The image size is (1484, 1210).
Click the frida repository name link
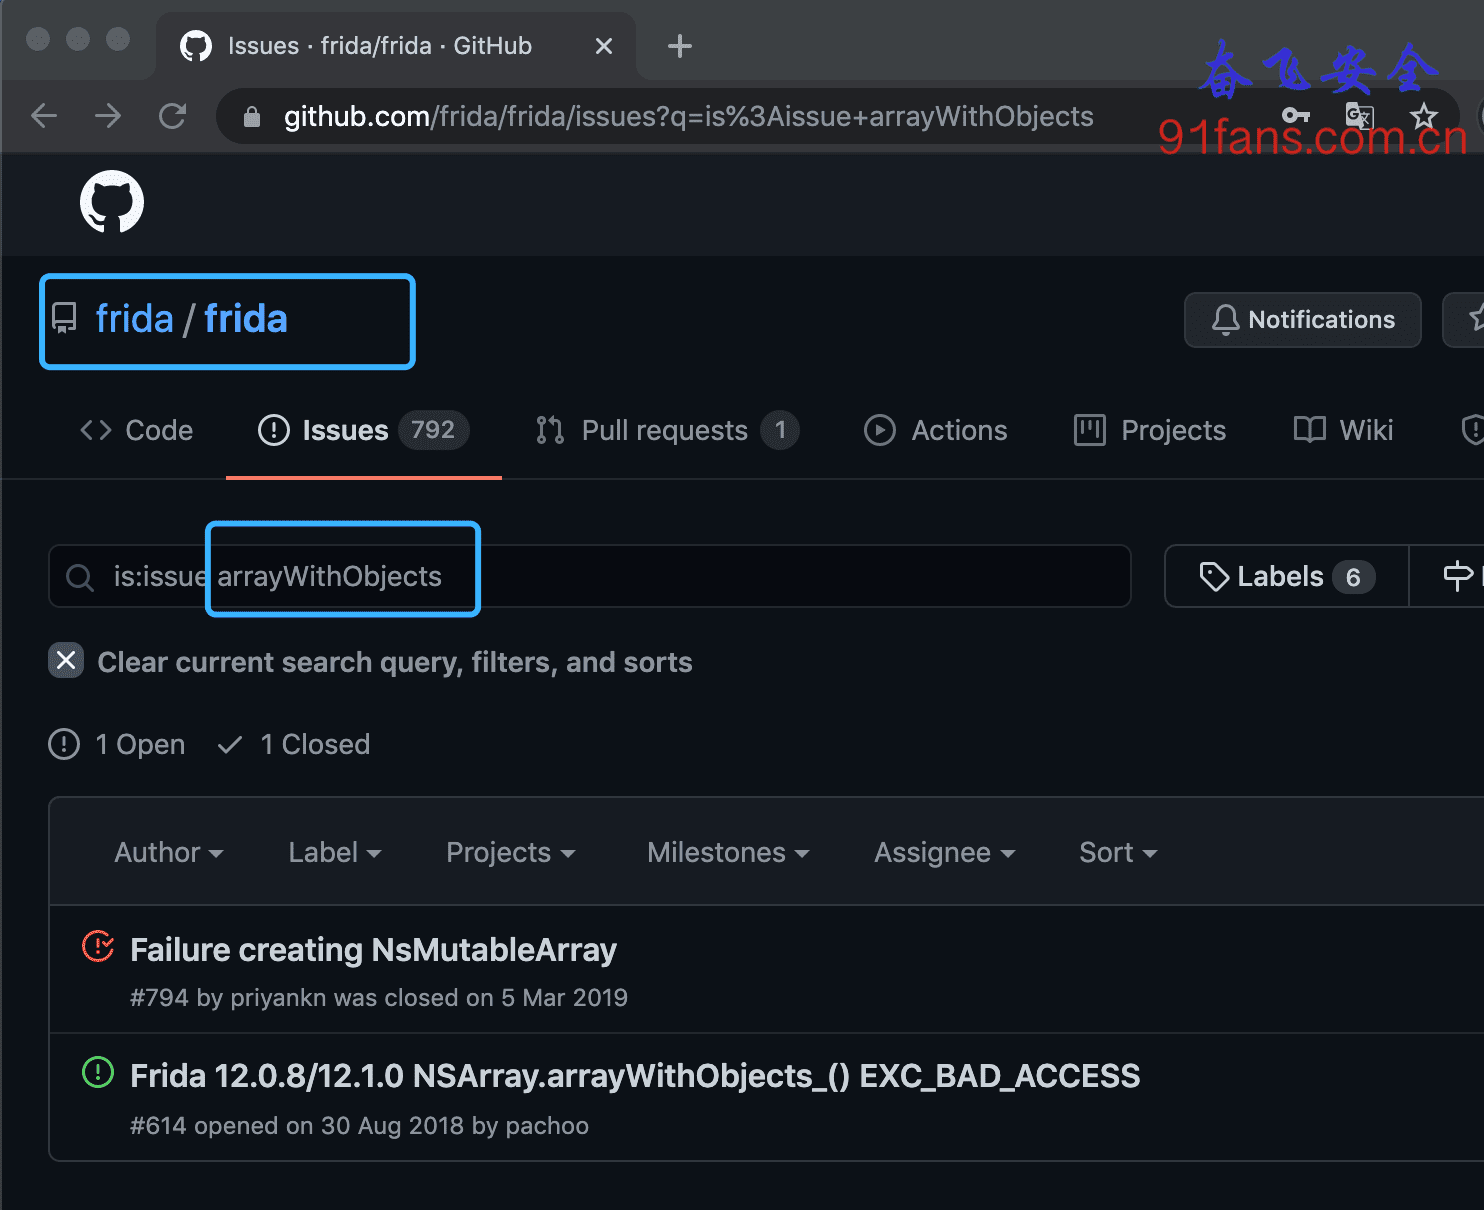coord(246,319)
